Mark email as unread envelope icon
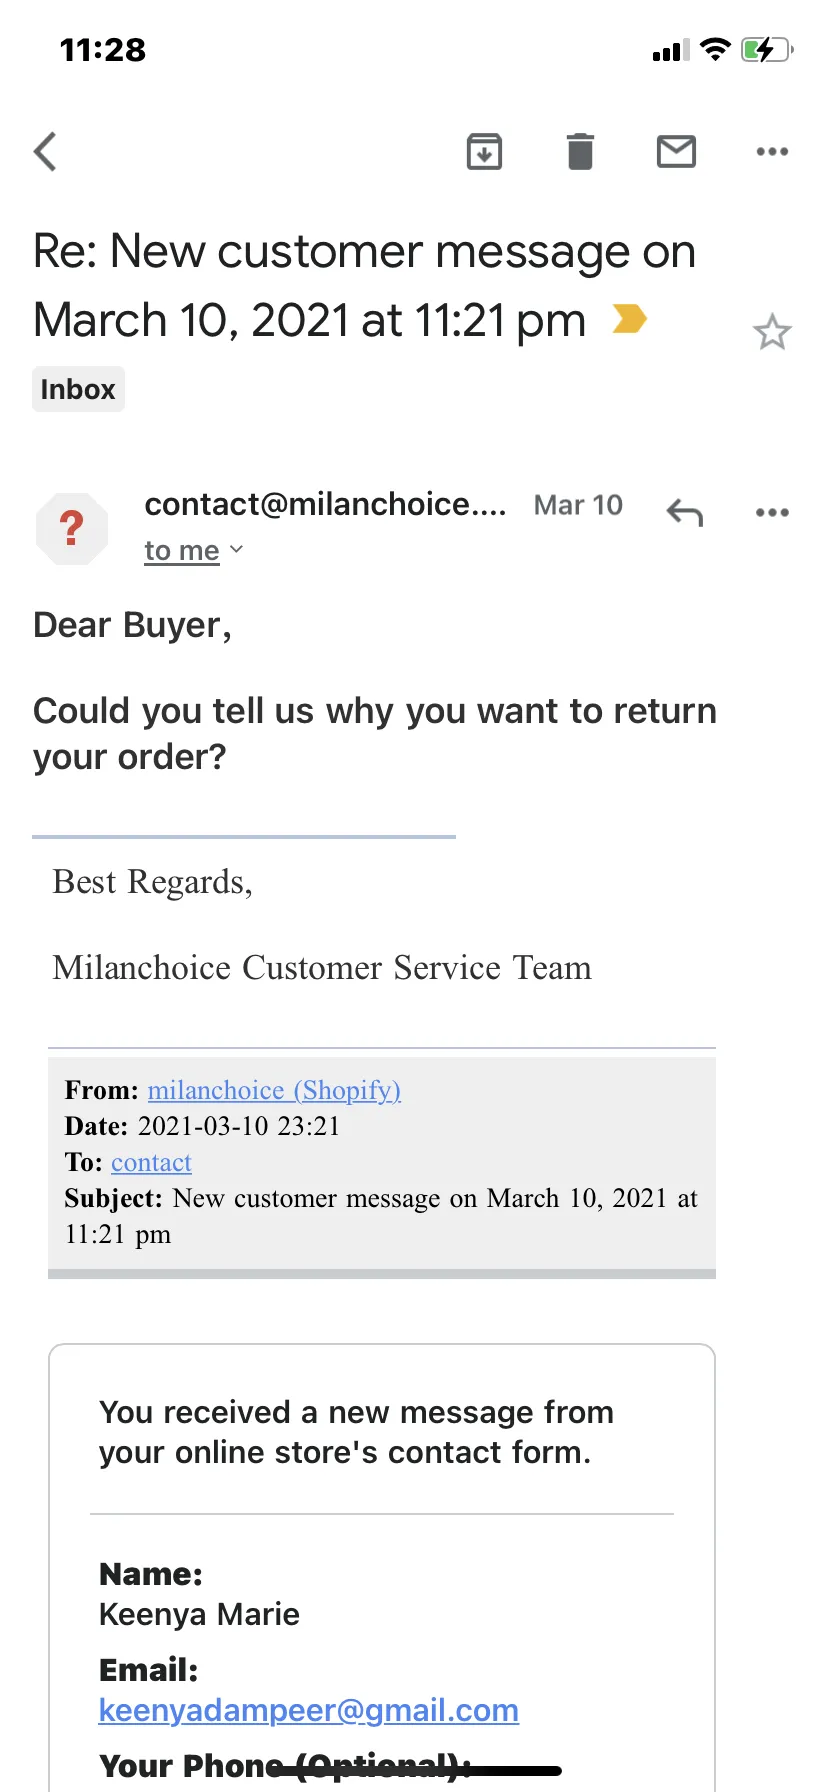The width and height of the screenshot is (828, 1792). 676,152
